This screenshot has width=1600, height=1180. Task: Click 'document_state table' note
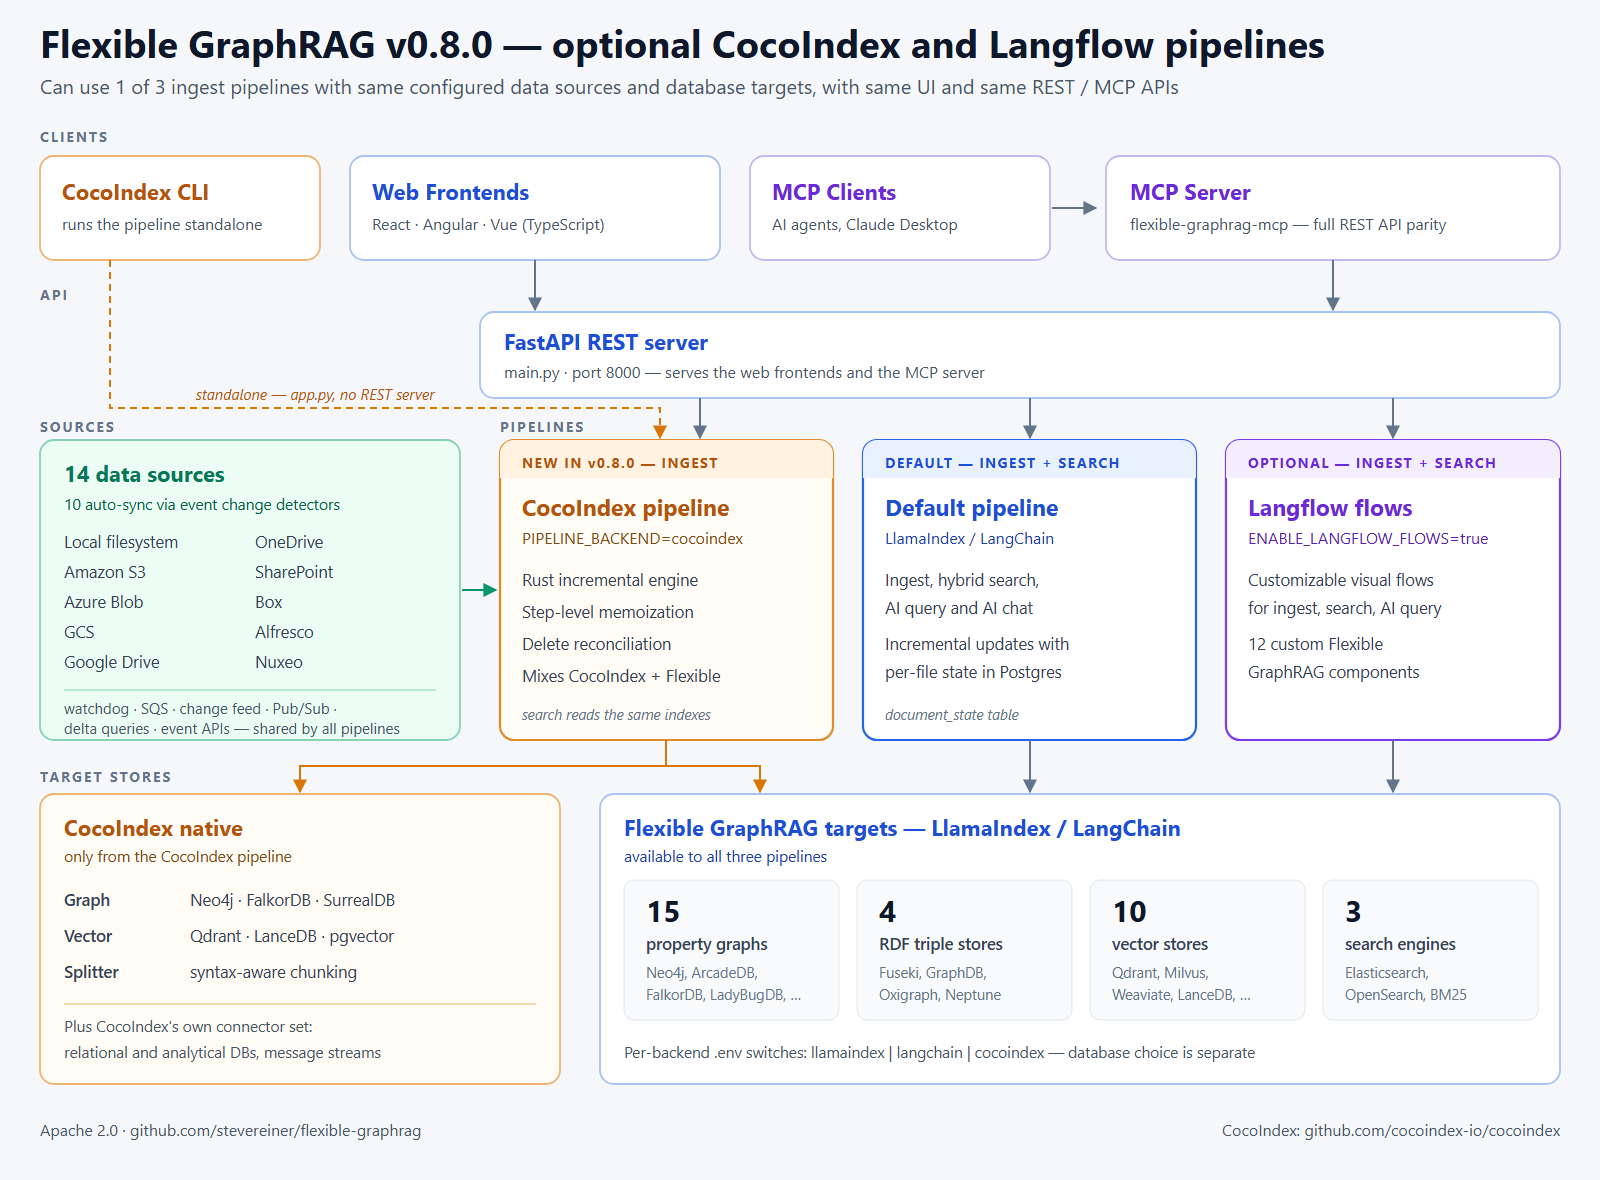[952, 715]
